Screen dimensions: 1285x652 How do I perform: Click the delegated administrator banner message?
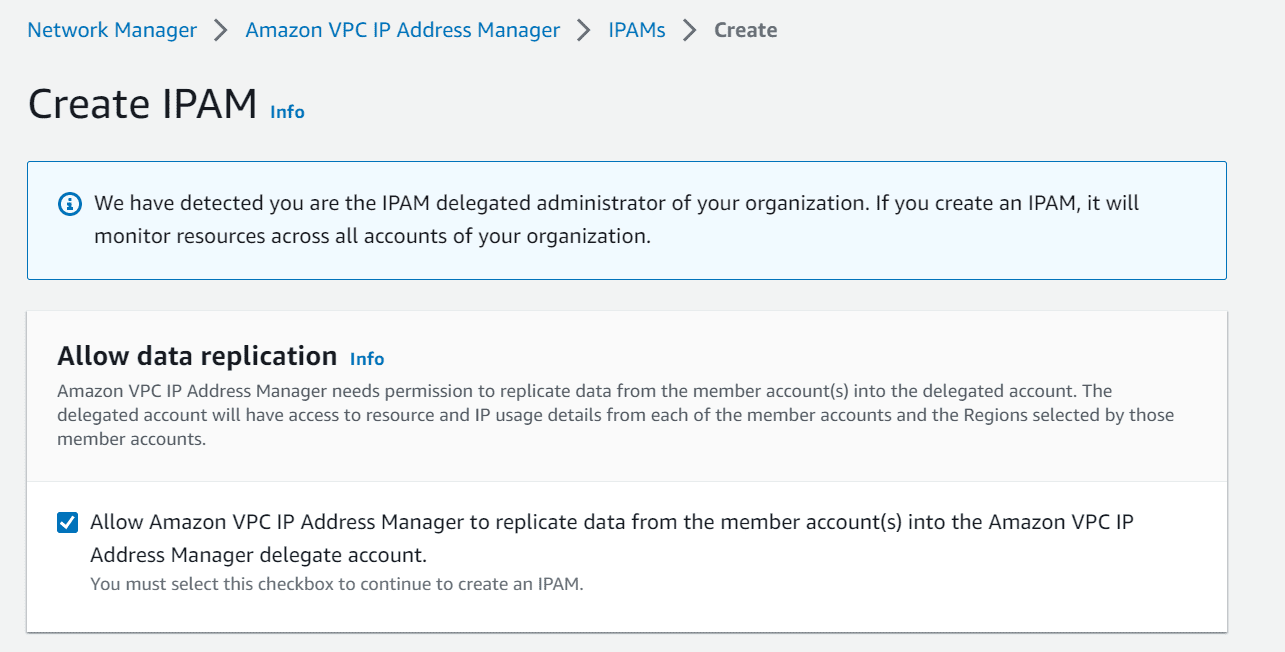(x=617, y=220)
